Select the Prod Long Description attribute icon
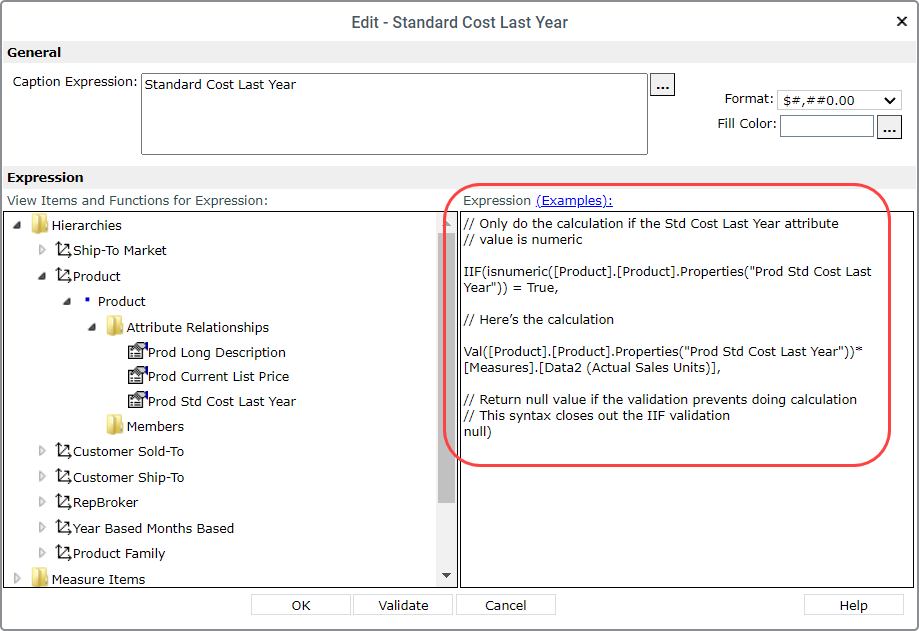The height and width of the screenshot is (631, 919). pos(137,351)
